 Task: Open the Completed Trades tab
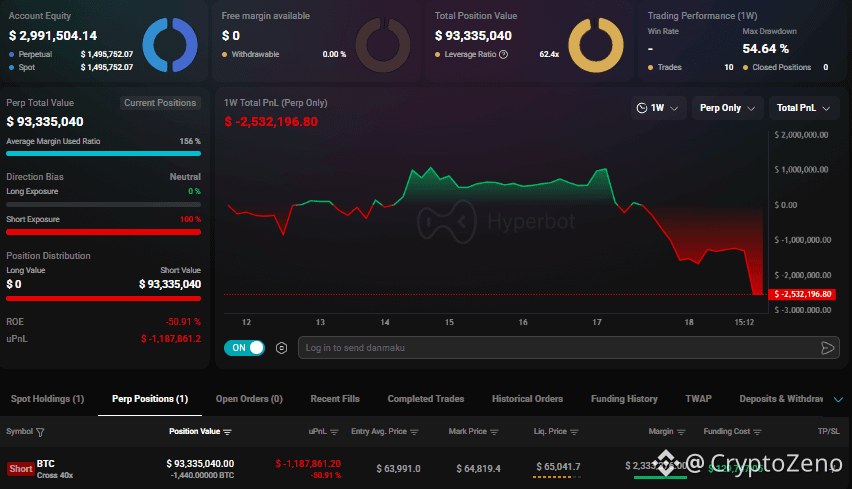426,399
